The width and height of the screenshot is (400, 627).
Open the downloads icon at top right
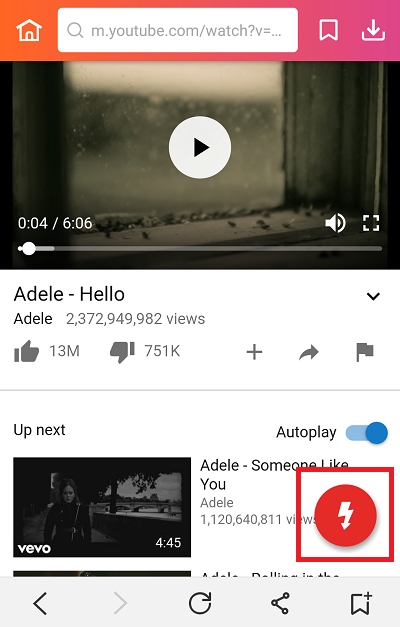(373, 30)
